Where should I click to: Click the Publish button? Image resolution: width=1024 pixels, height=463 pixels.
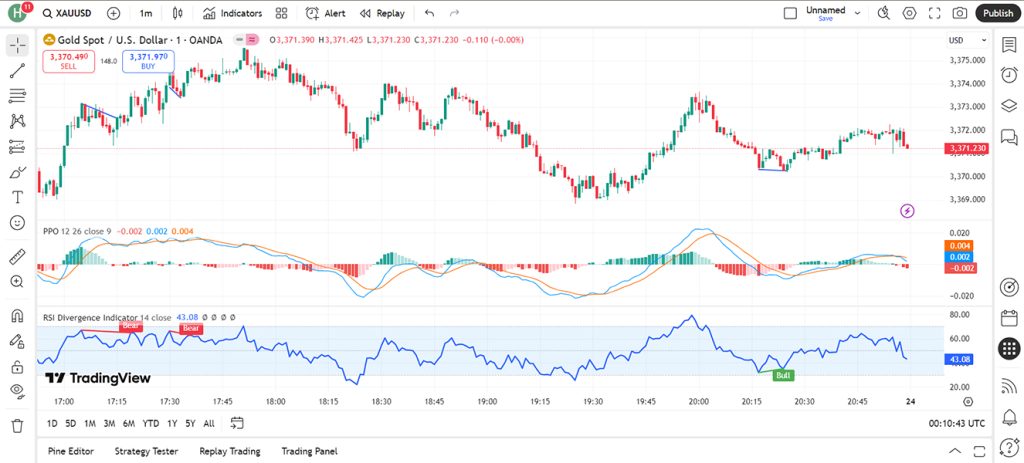(x=998, y=13)
